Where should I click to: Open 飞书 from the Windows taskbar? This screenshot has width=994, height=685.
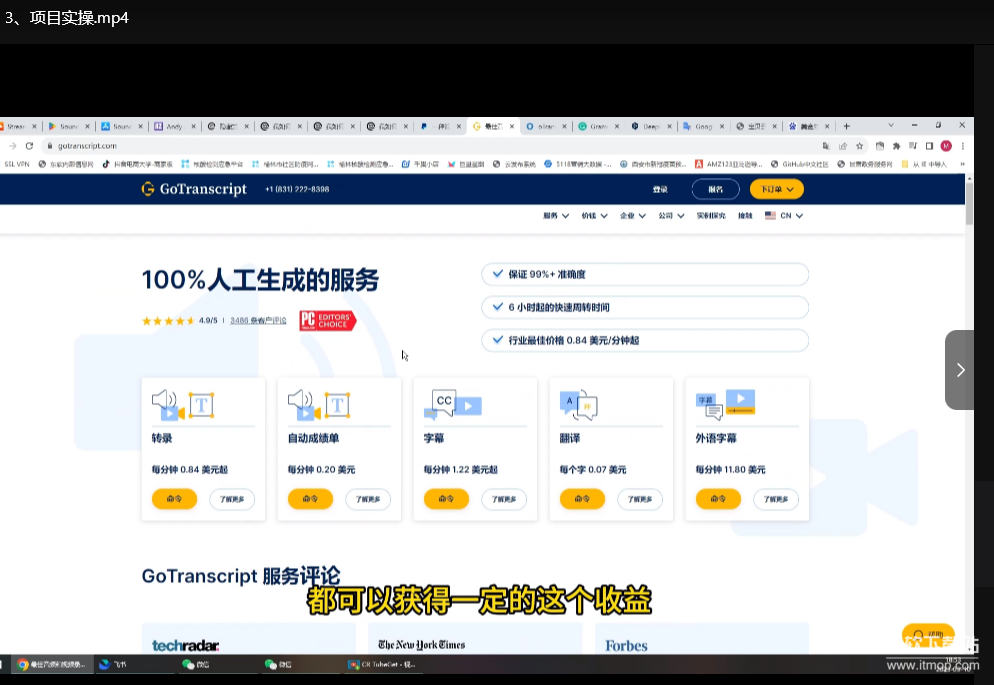pyautogui.click(x=114, y=664)
